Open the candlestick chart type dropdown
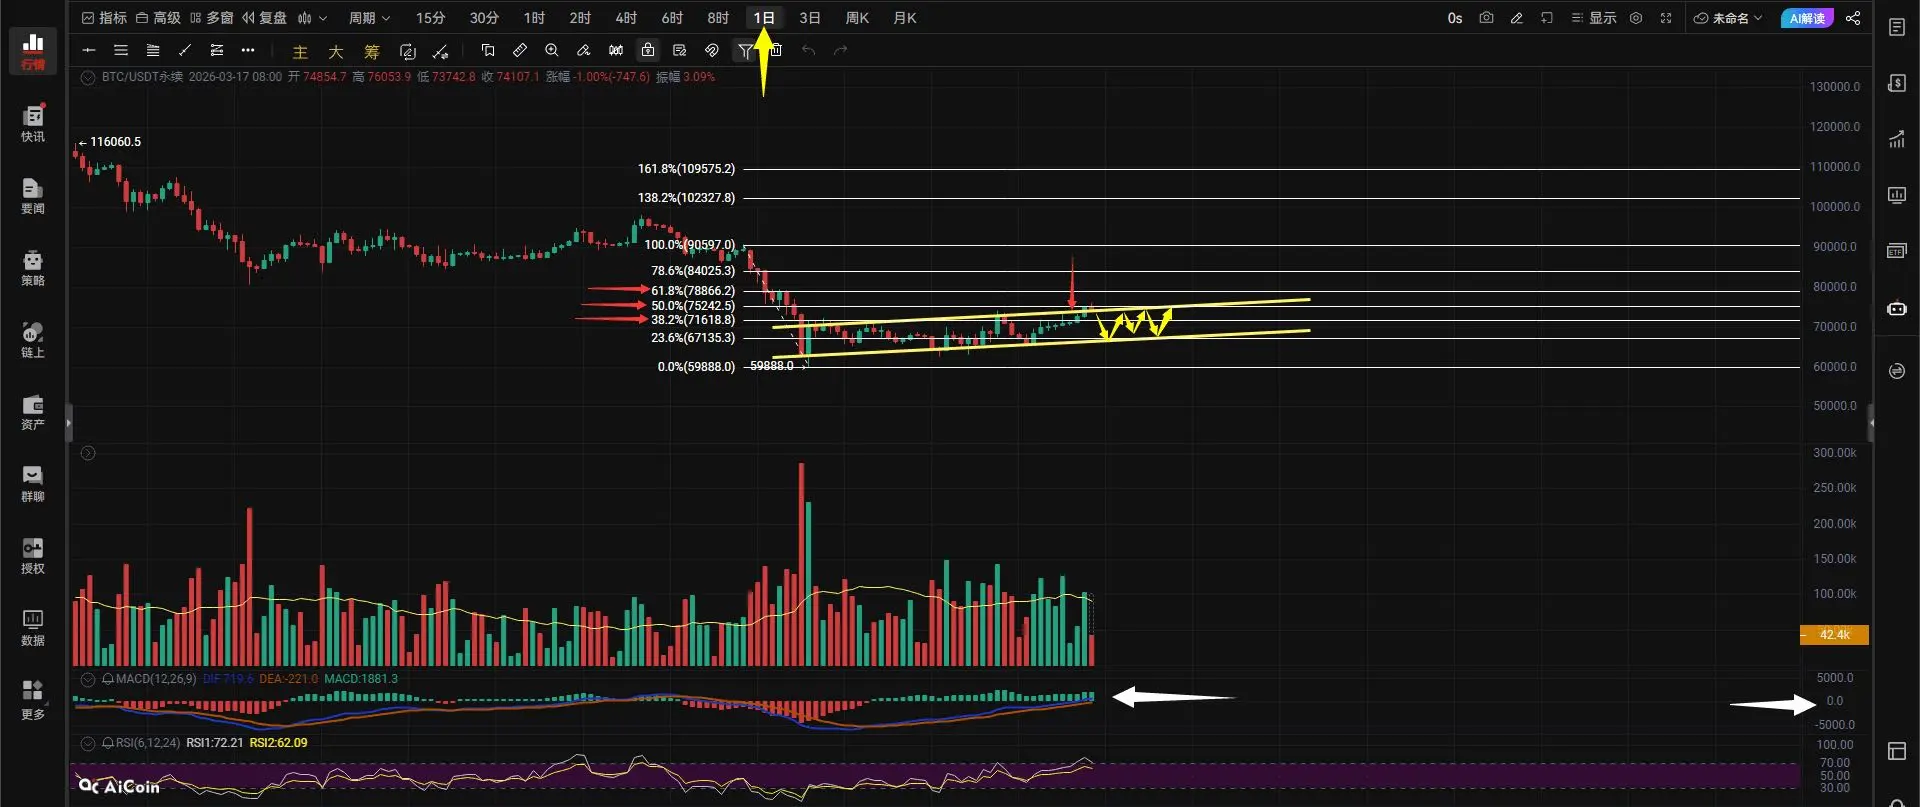 click(x=312, y=18)
